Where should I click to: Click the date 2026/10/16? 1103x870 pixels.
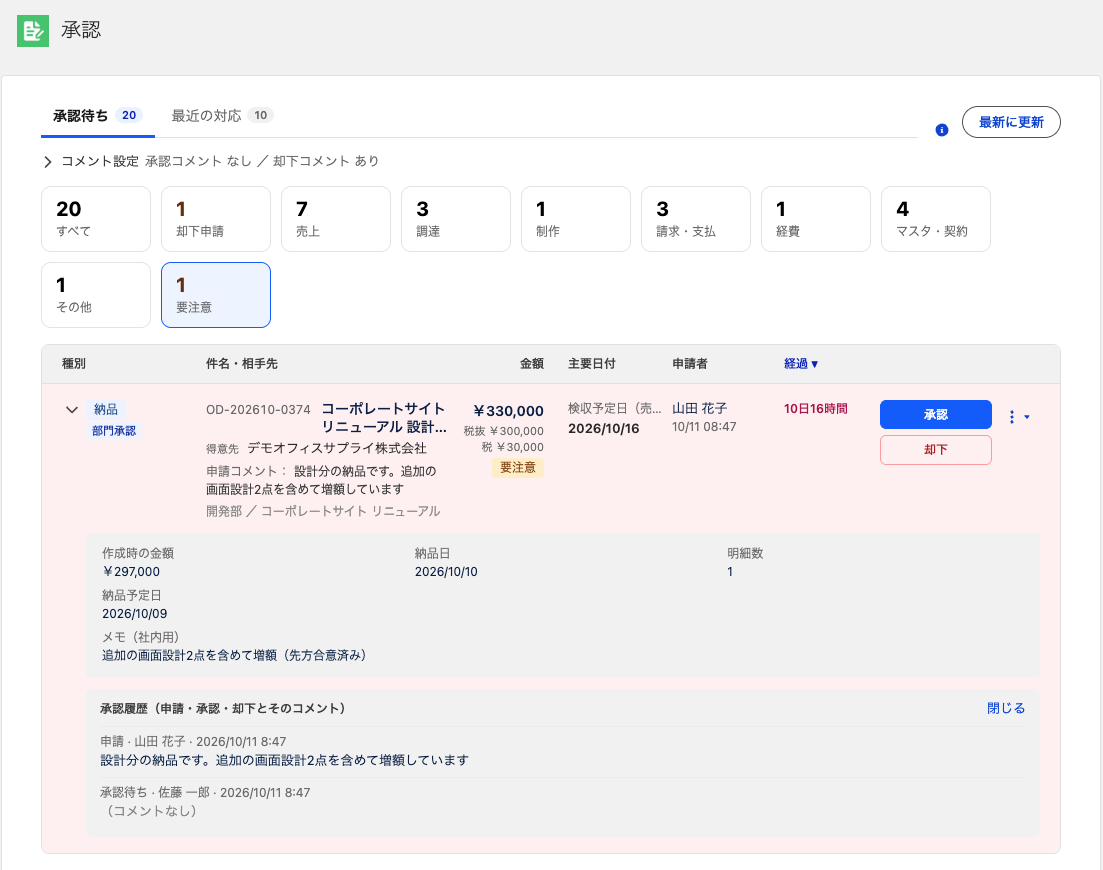(604, 428)
